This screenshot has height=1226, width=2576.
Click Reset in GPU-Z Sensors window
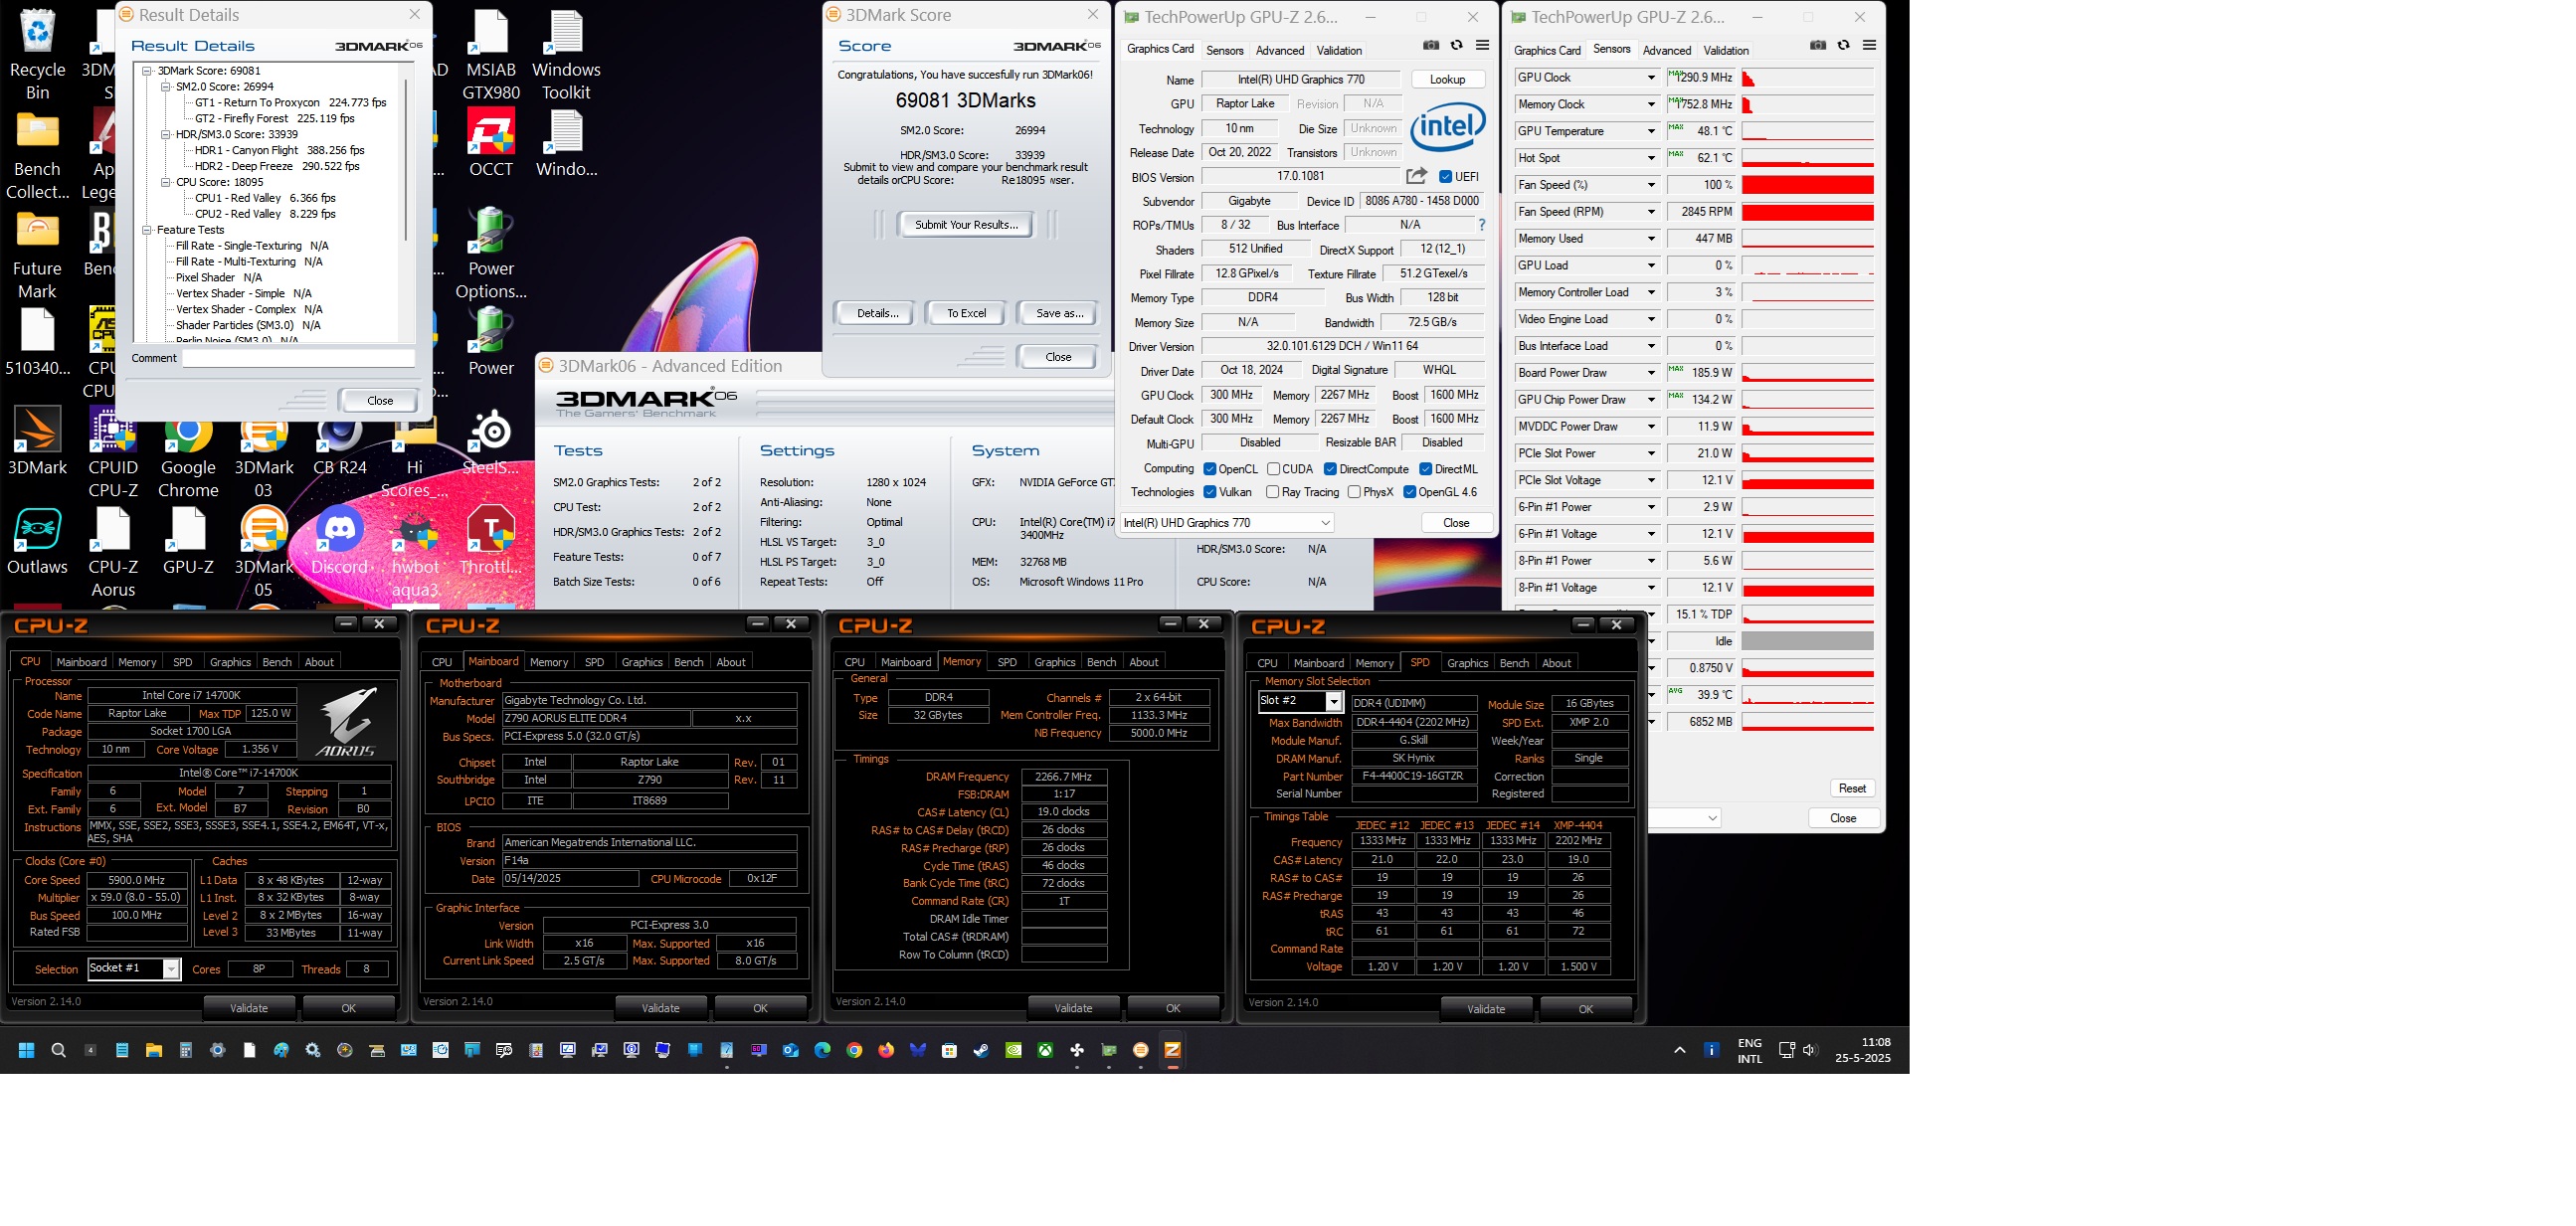(1852, 788)
